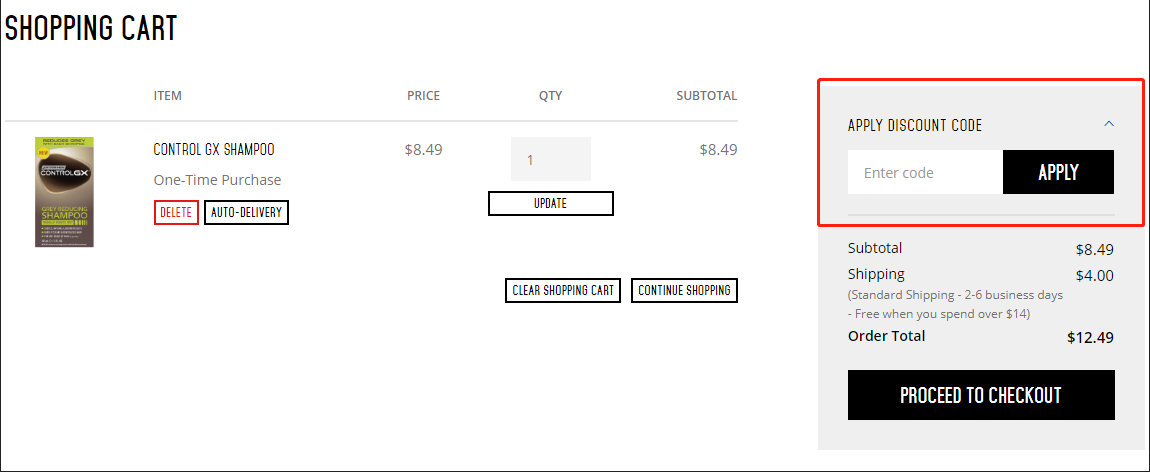Collapse the Apply Discount Code chevron
The width and height of the screenshot is (1150, 472).
[1108, 124]
